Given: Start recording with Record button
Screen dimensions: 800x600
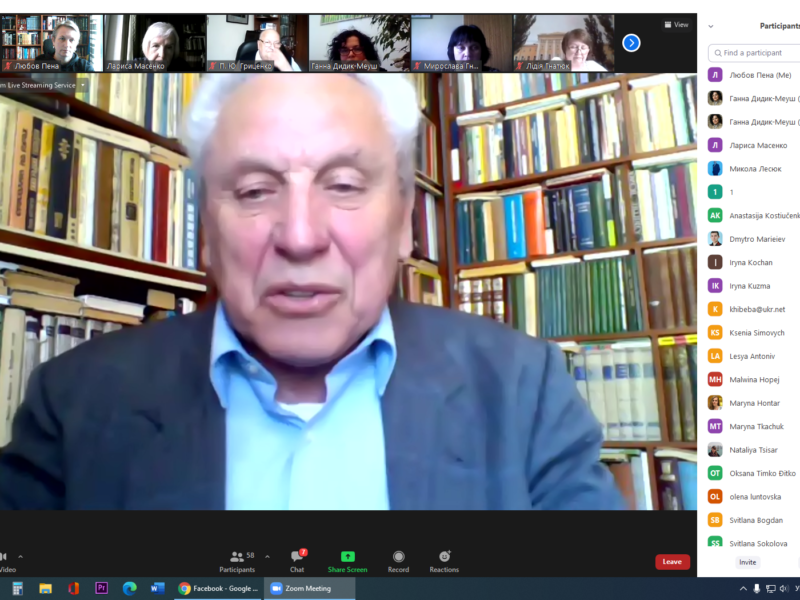Looking at the screenshot, I should (x=398, y=557).
